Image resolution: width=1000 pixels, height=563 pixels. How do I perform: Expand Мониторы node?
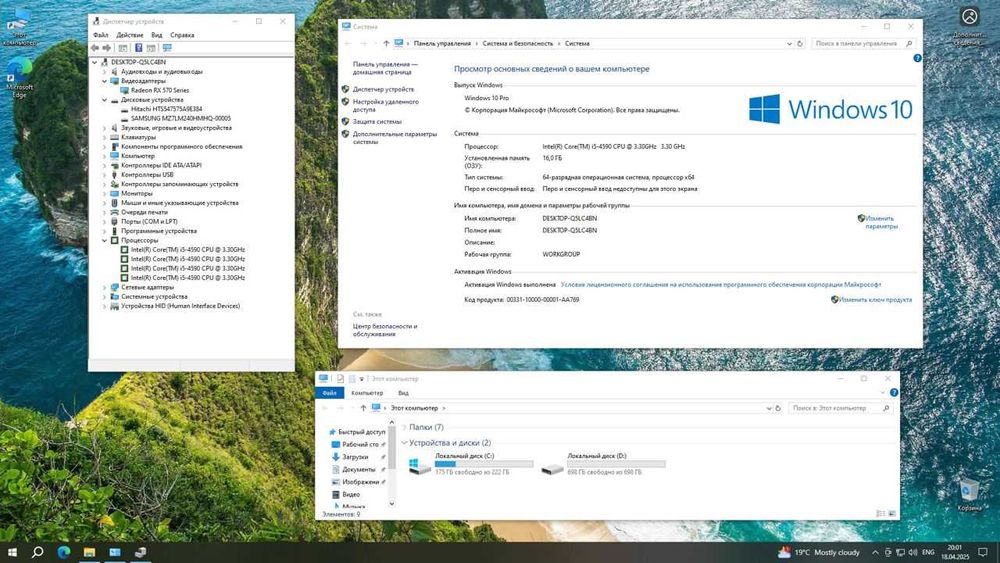coord(105,193)
